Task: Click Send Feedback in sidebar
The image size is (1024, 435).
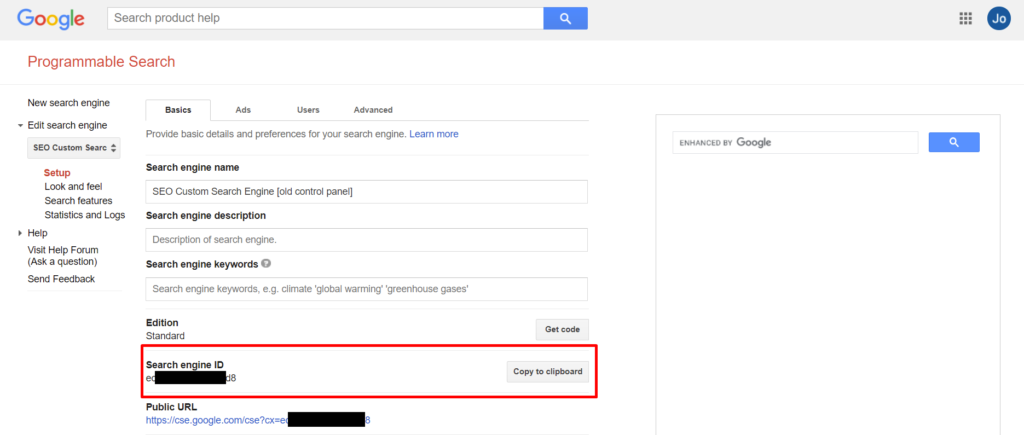Action: pos(61,279)
